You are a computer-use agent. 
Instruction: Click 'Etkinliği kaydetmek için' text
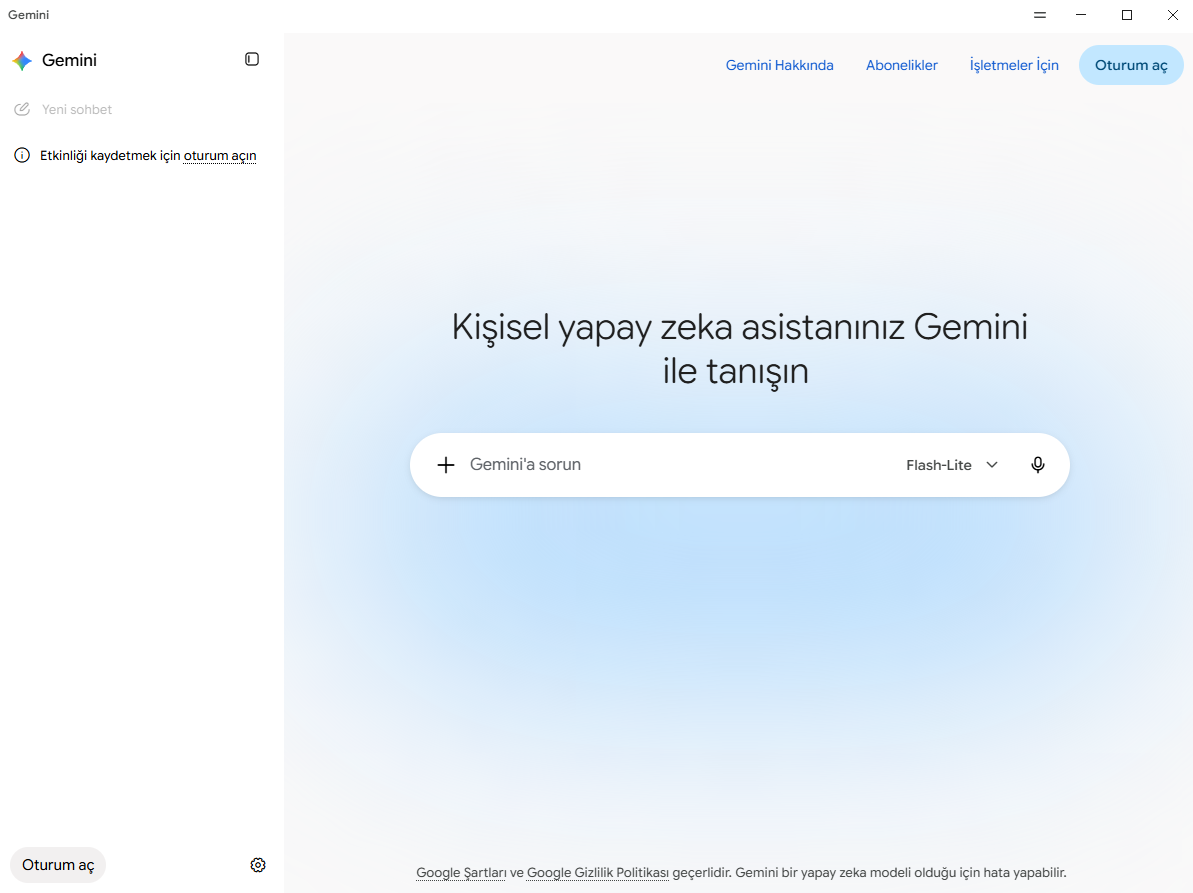(110, 156)
